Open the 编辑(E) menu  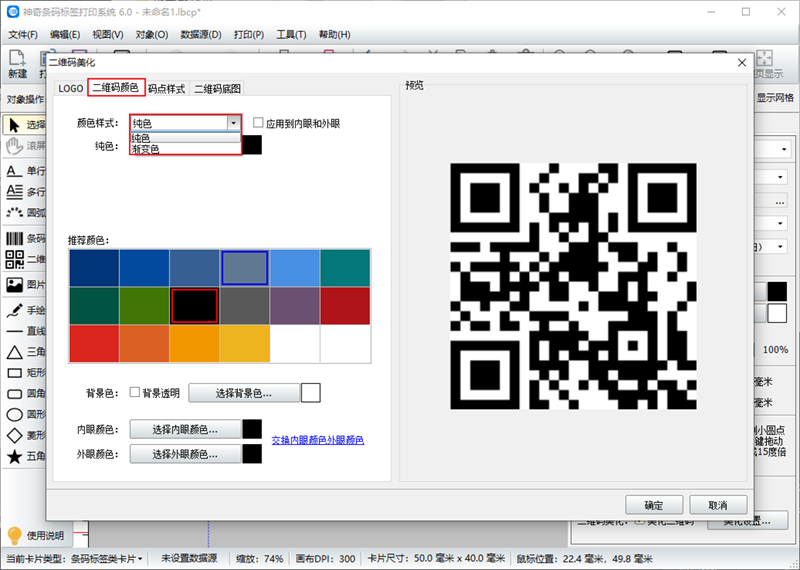pyautogui.click(x=65, y=35)
